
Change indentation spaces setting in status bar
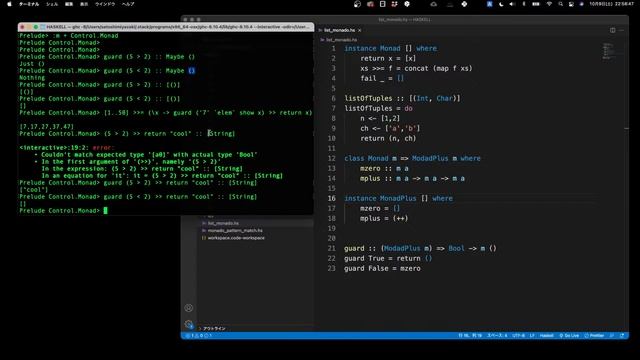(497, 336)
